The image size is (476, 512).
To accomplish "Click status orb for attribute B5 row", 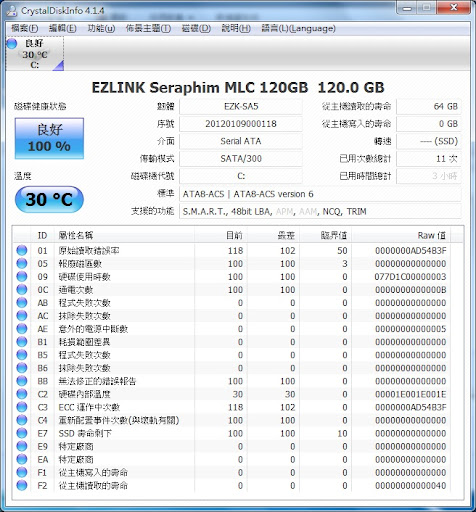I will click(x=22, y=355).
